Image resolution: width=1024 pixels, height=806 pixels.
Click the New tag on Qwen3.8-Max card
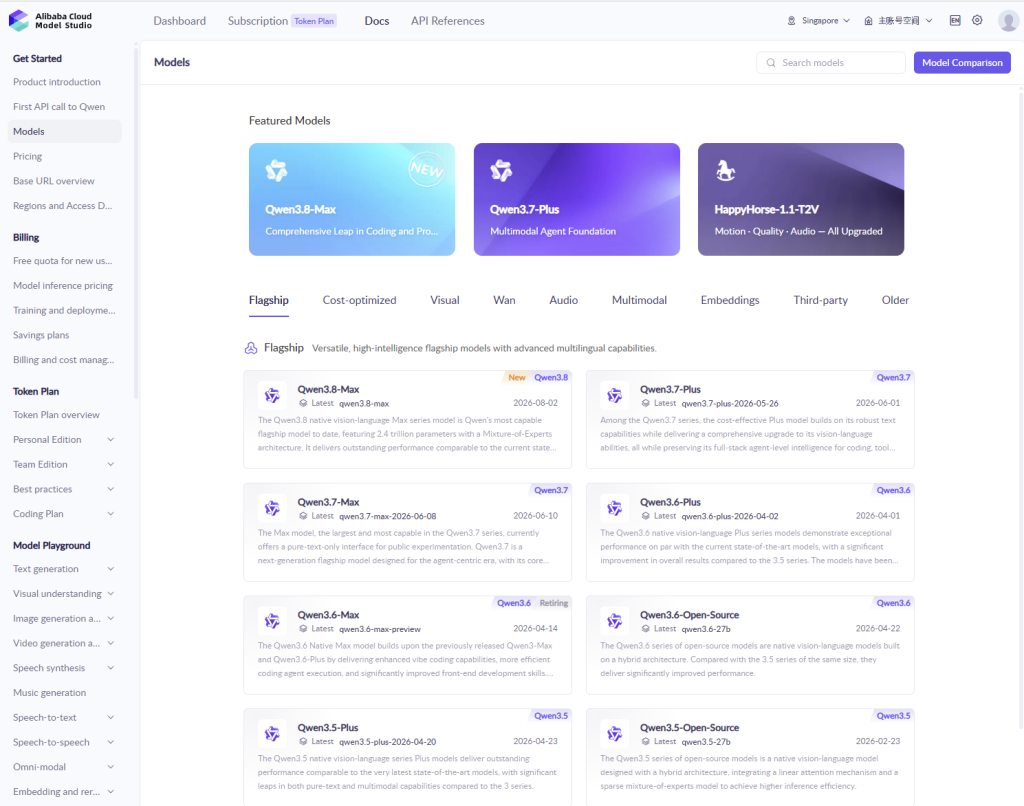point(517,378)
